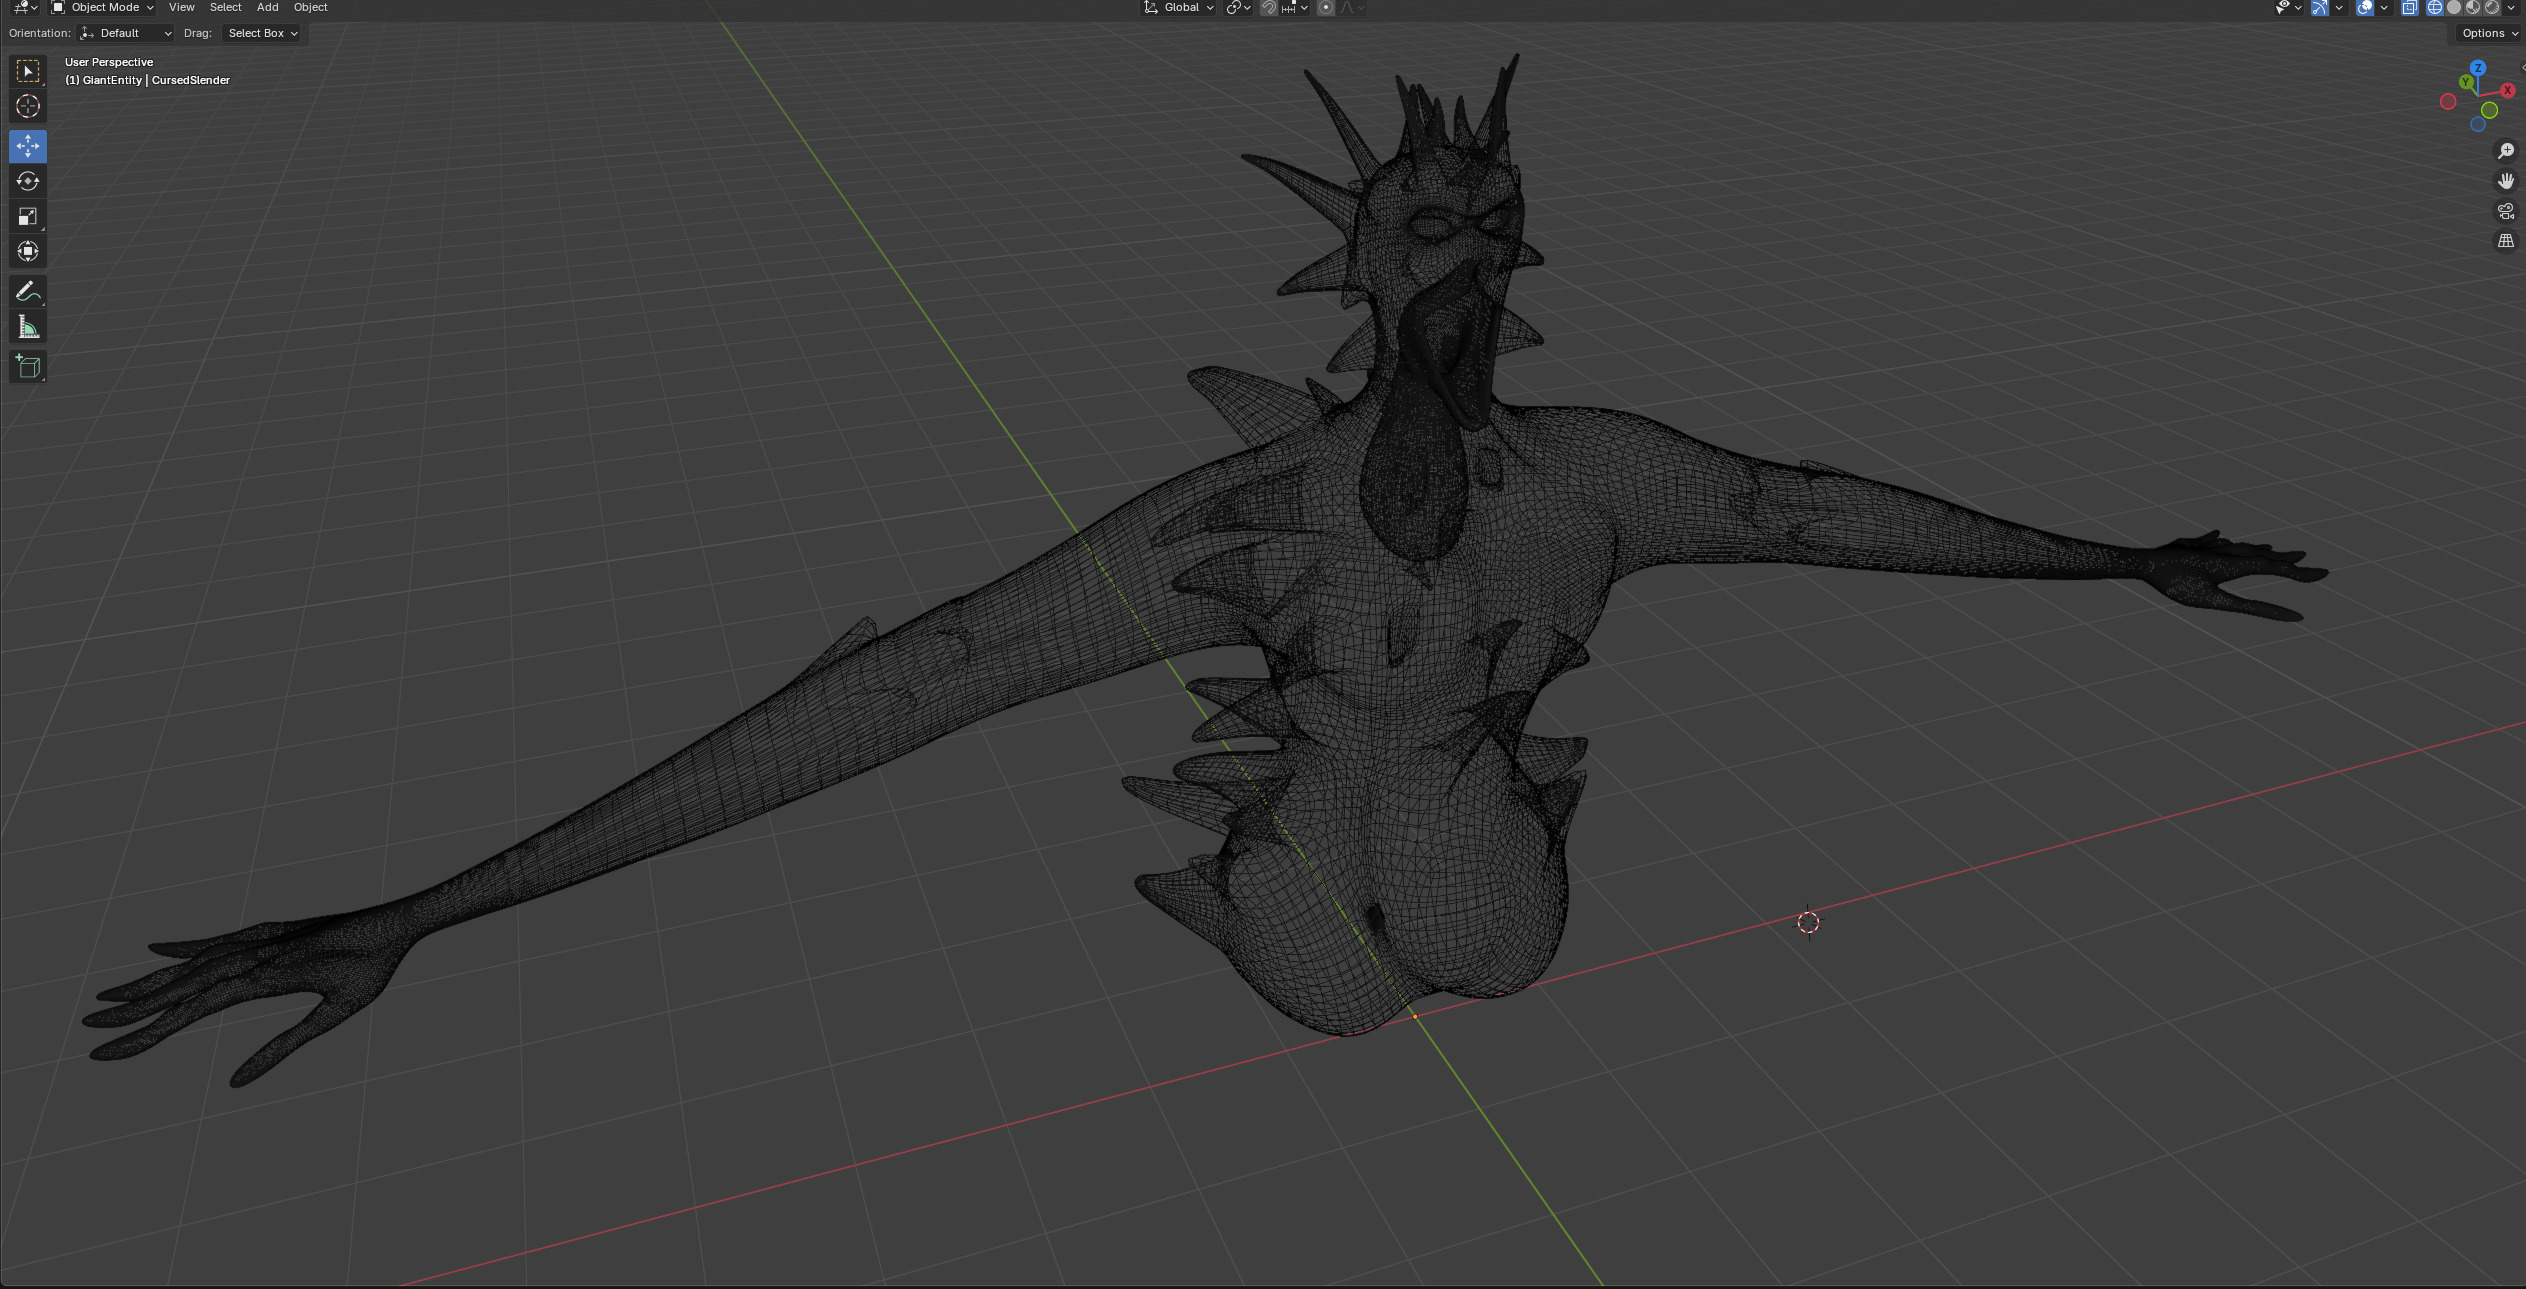The height and width of the screenshot is (1289, 2526).
Task: Open the editor type menu icon
Action: click(25, 7)
